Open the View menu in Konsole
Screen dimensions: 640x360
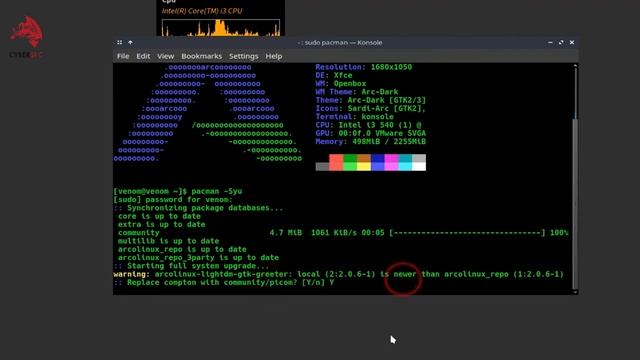pos(165,56)
